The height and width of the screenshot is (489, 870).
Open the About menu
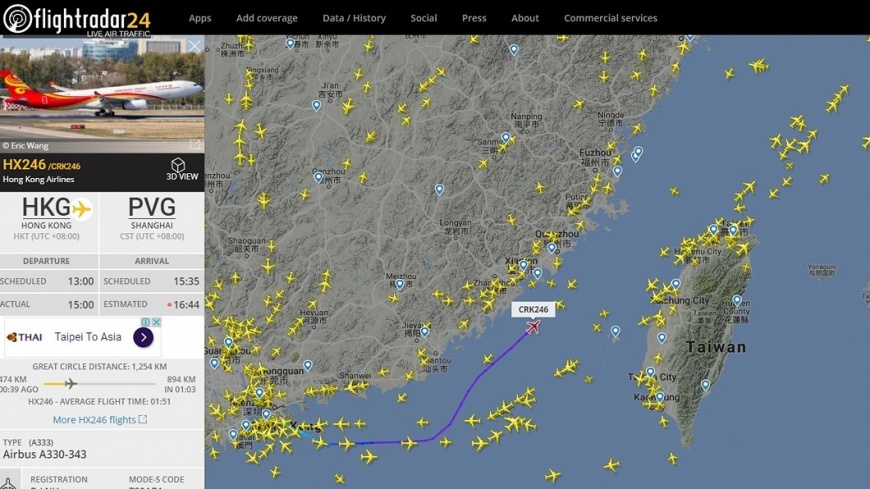[525, 18]
